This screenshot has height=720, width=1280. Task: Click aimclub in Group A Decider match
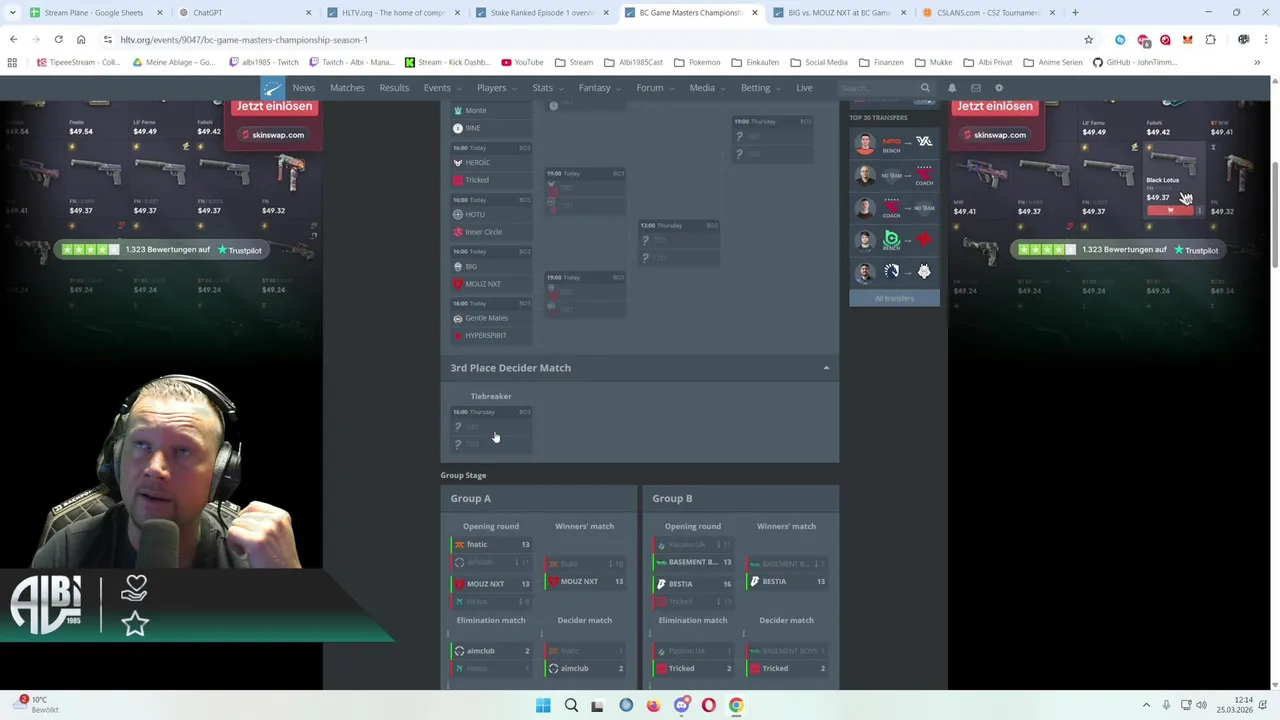pos(584,668)
